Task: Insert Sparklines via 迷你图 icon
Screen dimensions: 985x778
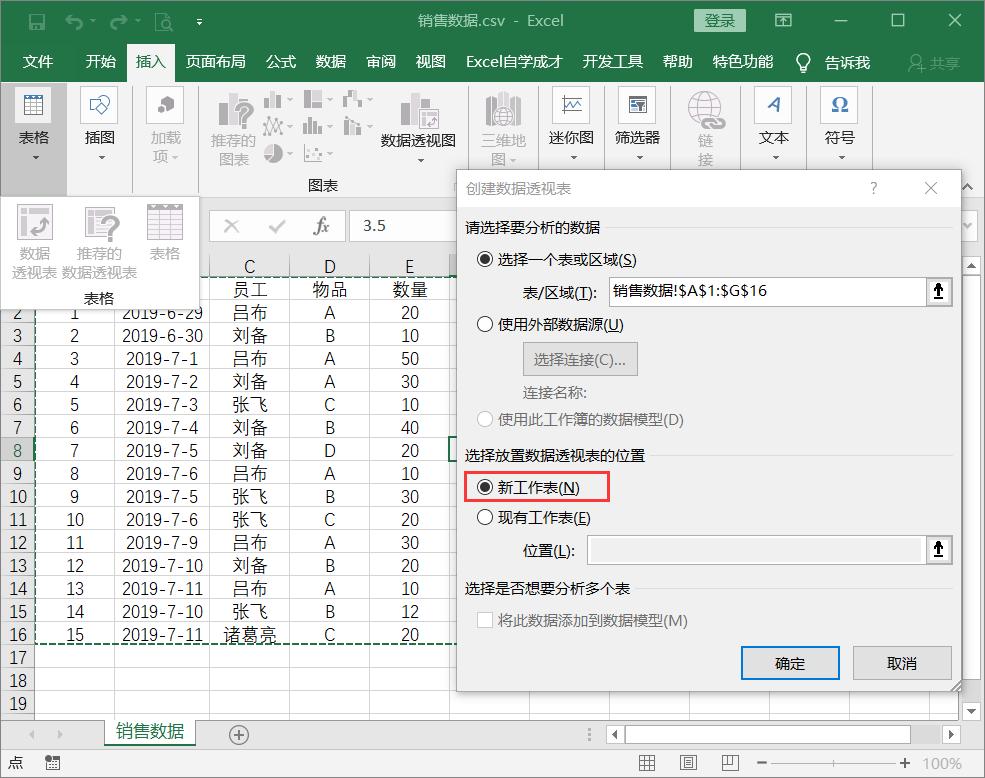Action: coord(570,110)
